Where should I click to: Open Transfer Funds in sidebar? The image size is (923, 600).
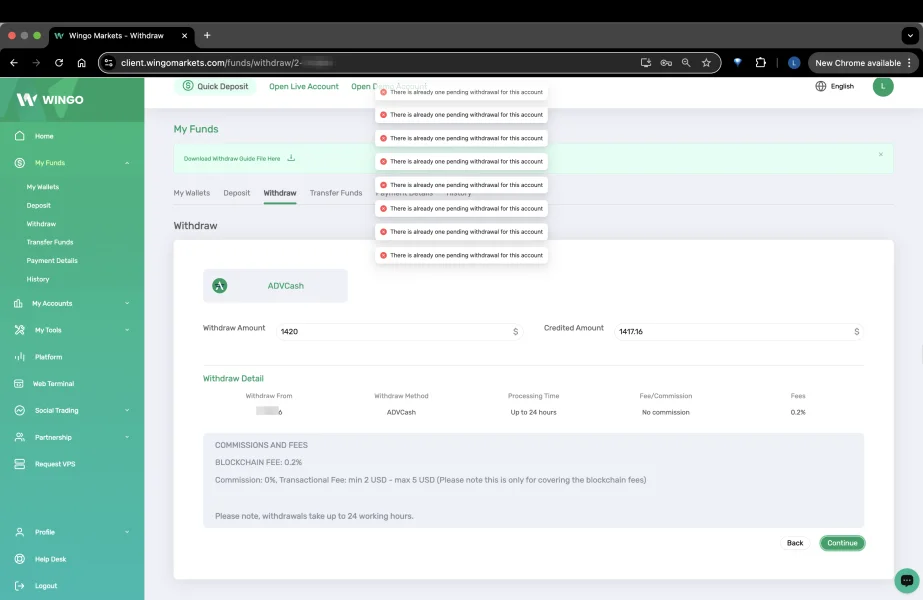point(49,242)
